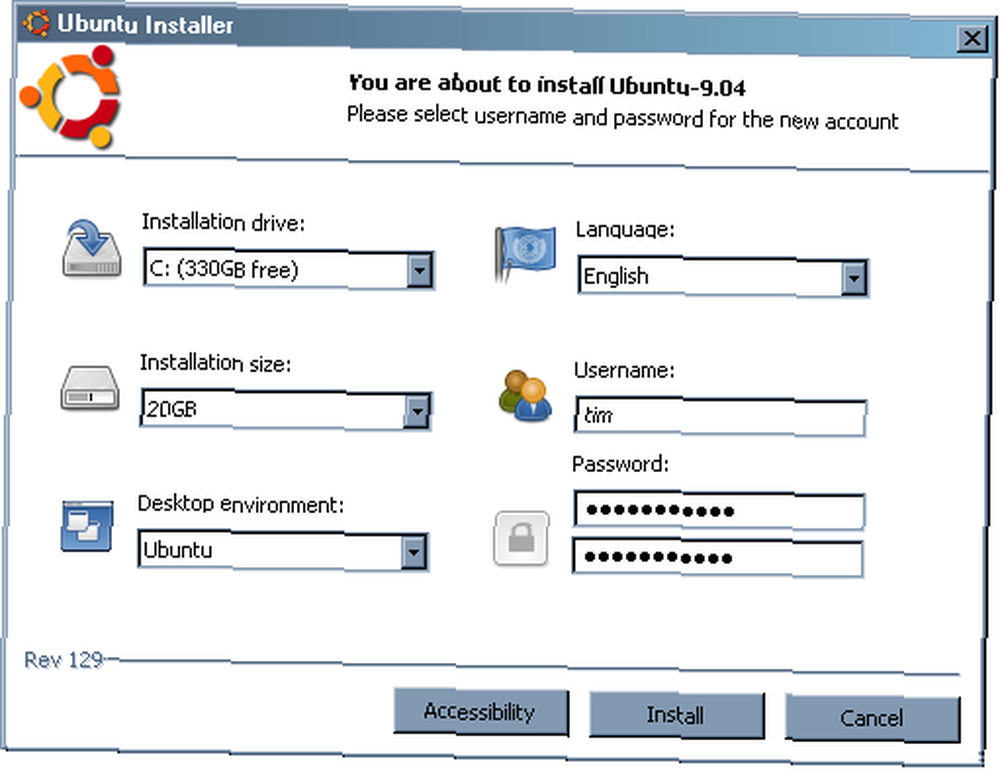Close the Ubuntu Installer window
Image resolution: width=1000 pixels, height=771 pixels.
[972, 39]
